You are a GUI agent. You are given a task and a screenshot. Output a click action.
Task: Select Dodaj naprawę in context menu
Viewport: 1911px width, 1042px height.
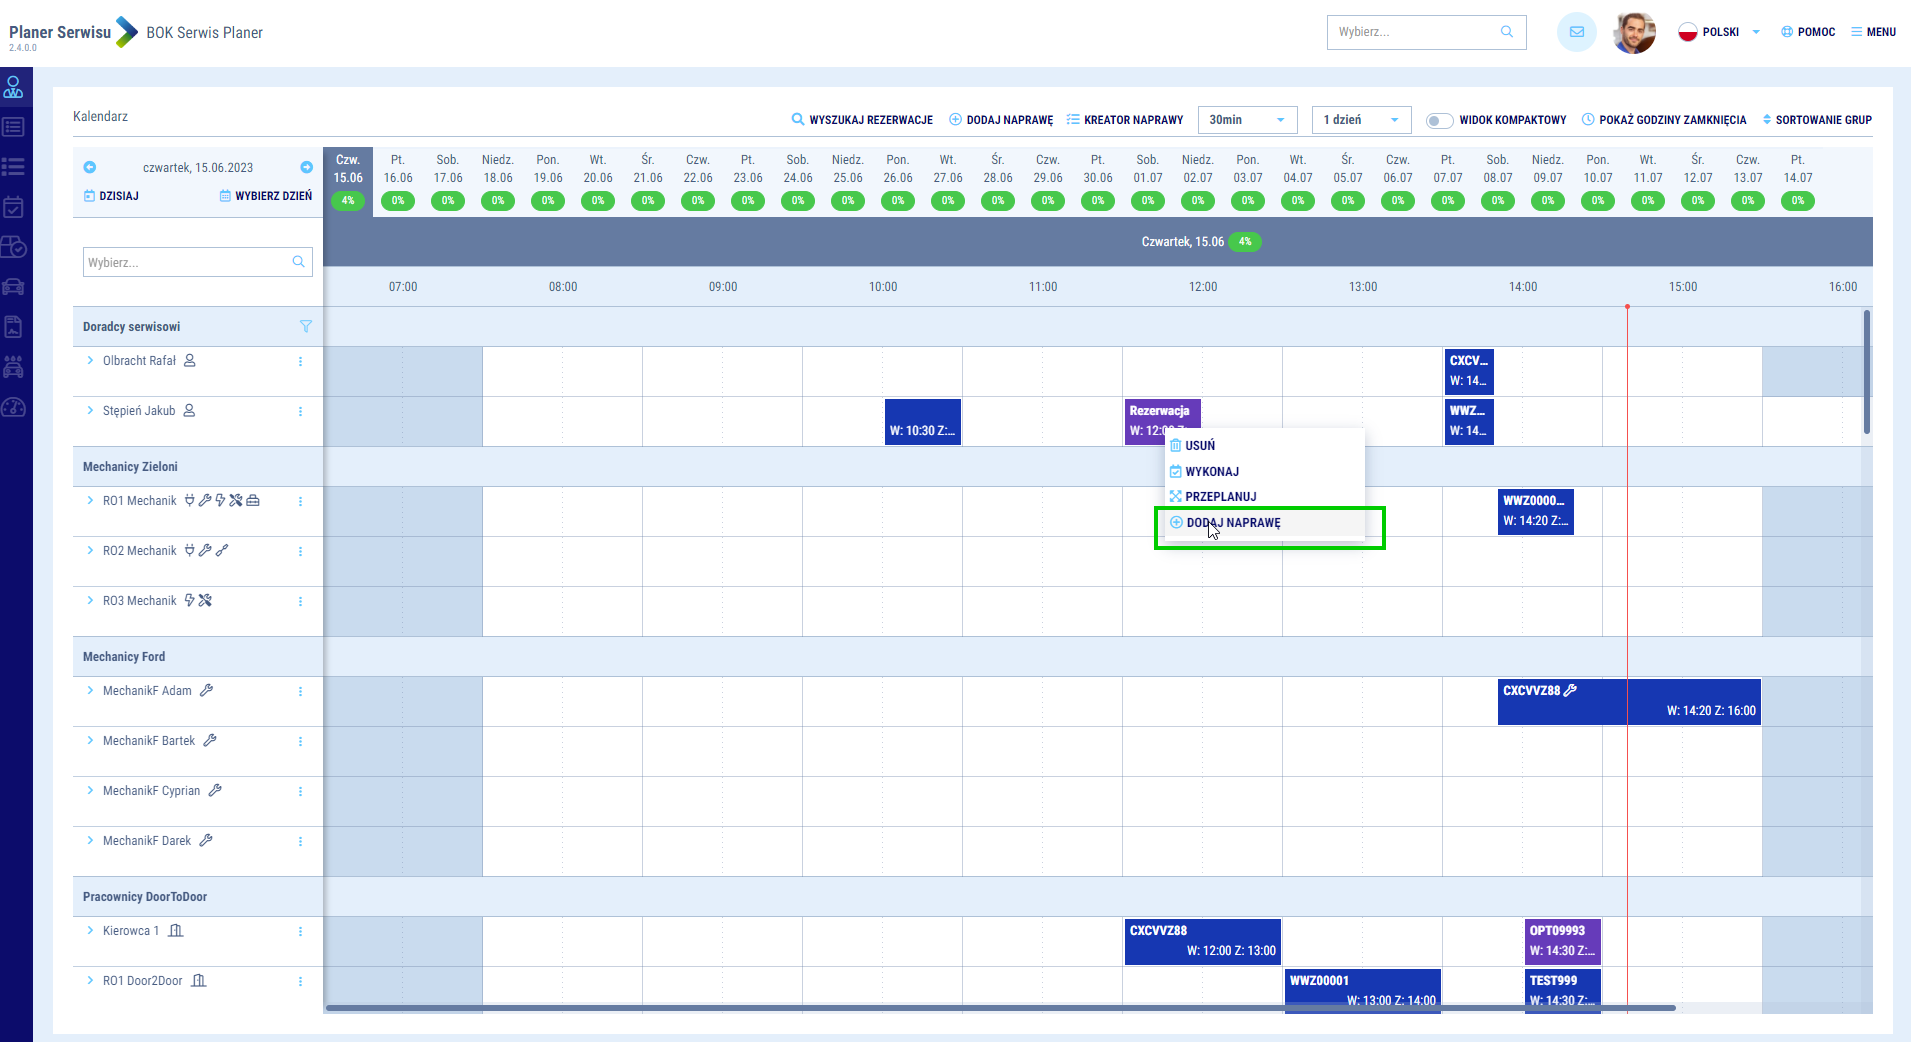point(1233,523)
